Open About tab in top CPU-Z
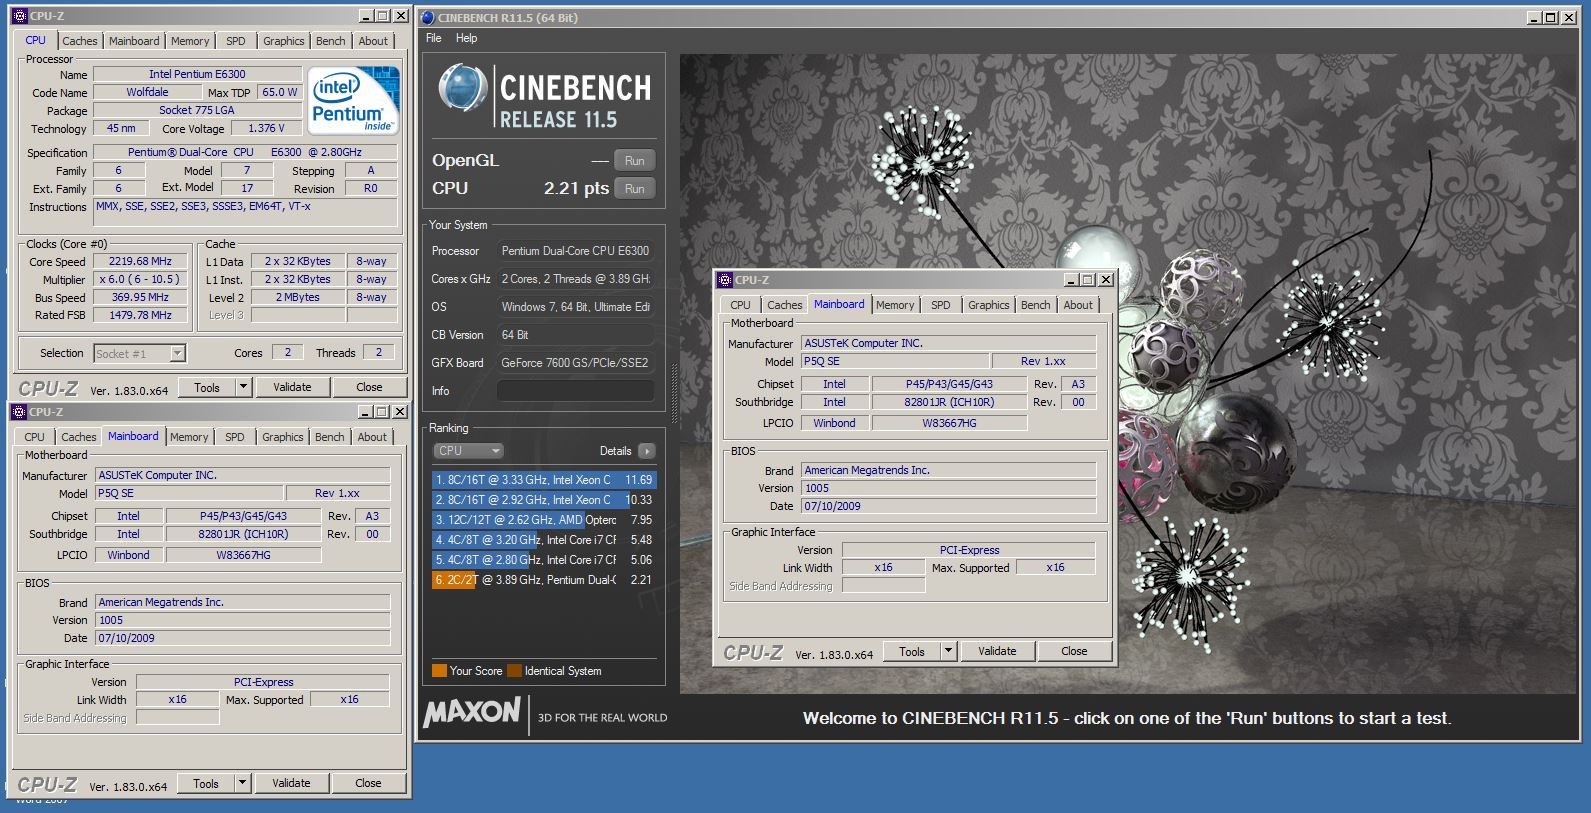The image size is (1591, 813). (x=373, y=41)
